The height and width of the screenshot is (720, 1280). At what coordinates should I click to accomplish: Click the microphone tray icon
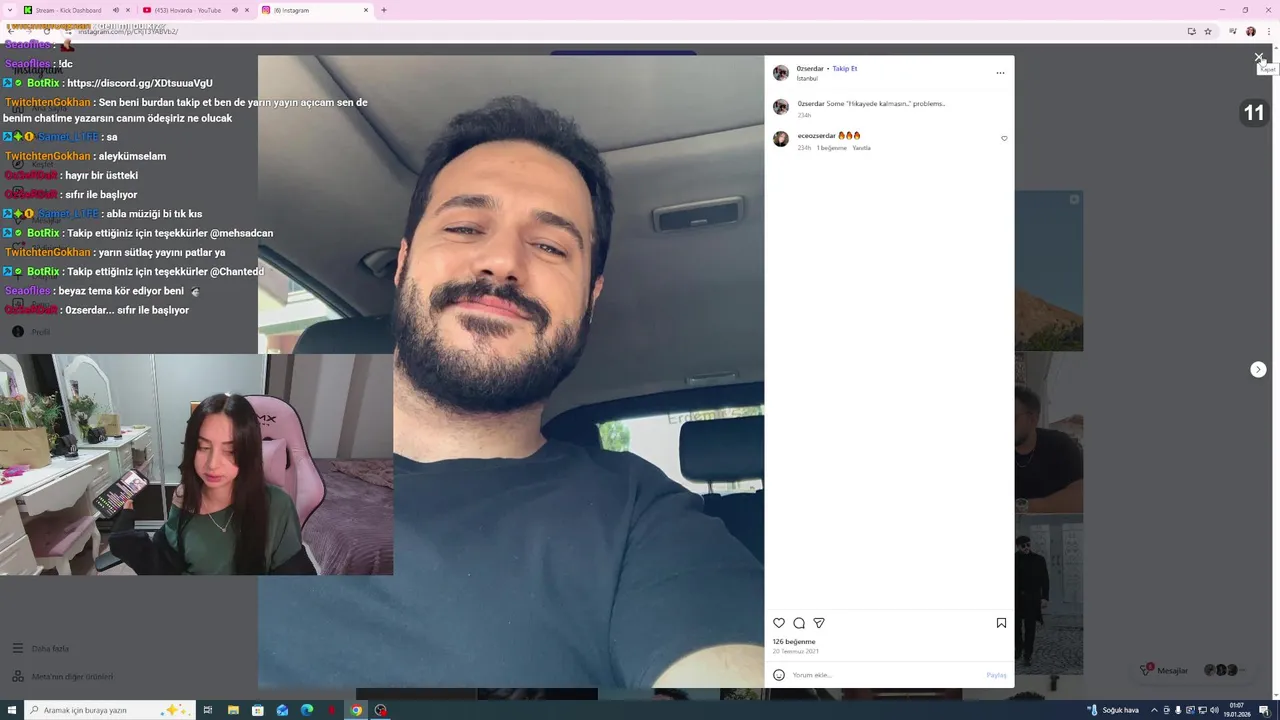[x=1178, y=710]
